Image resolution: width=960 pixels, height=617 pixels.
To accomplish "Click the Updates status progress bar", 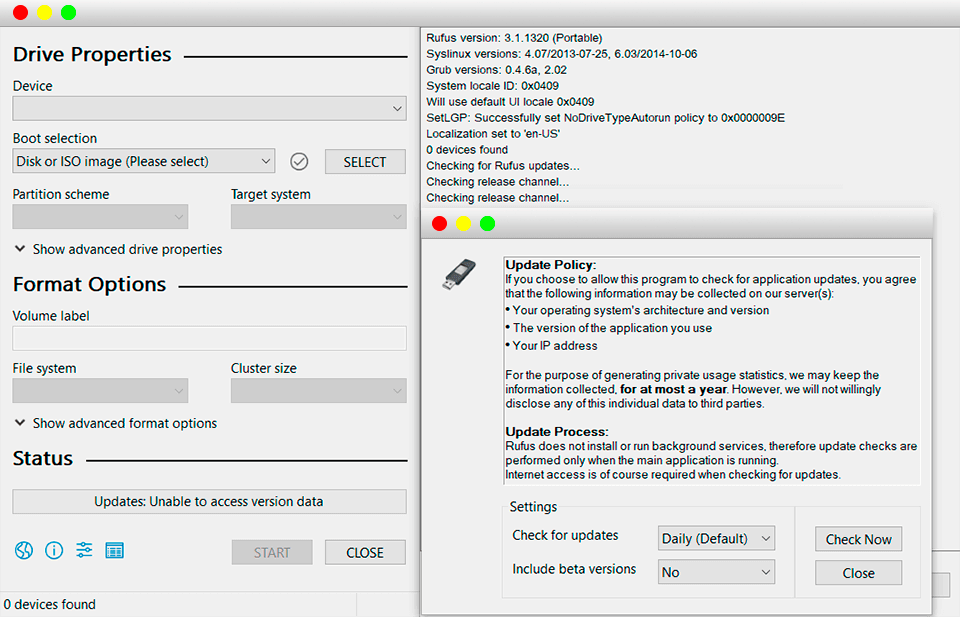I will [209, 501].
